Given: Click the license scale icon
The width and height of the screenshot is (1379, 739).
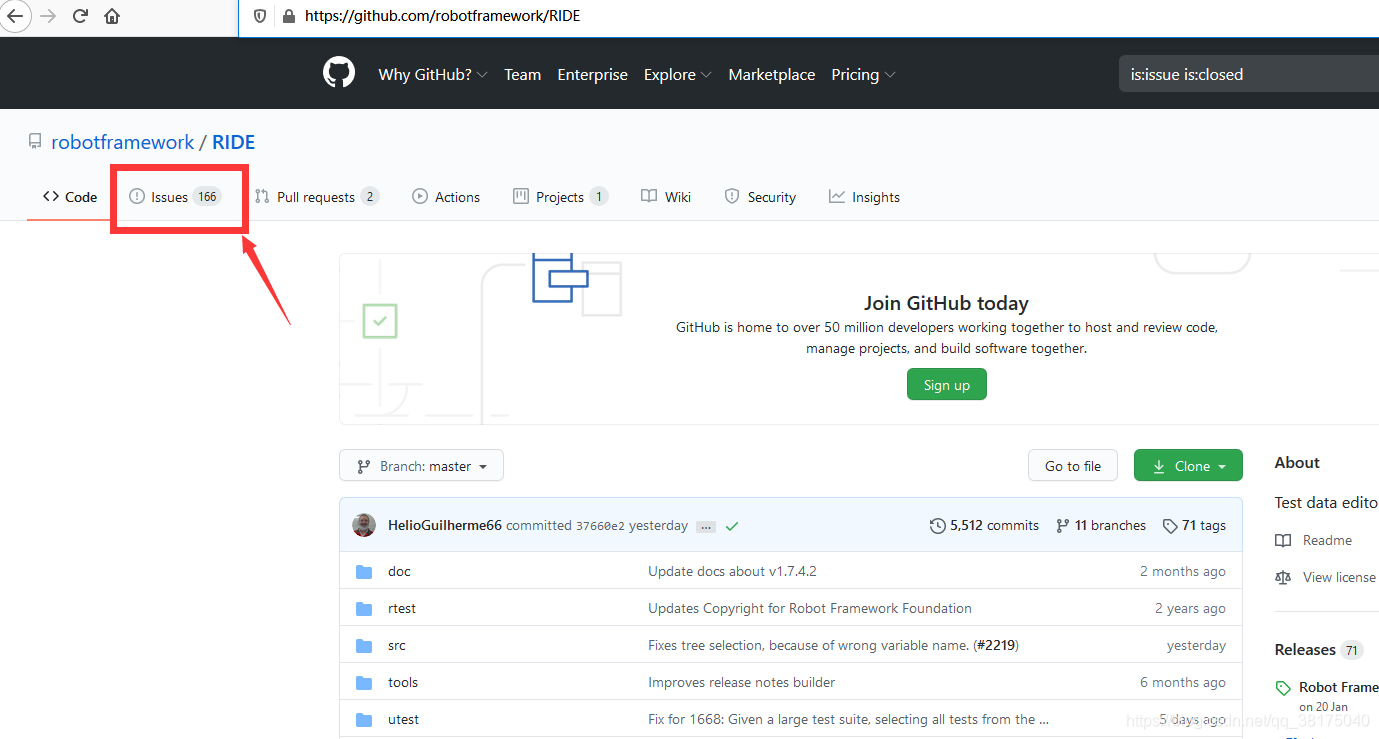Looking at the screenshot, I should [x=1283, y=578].
